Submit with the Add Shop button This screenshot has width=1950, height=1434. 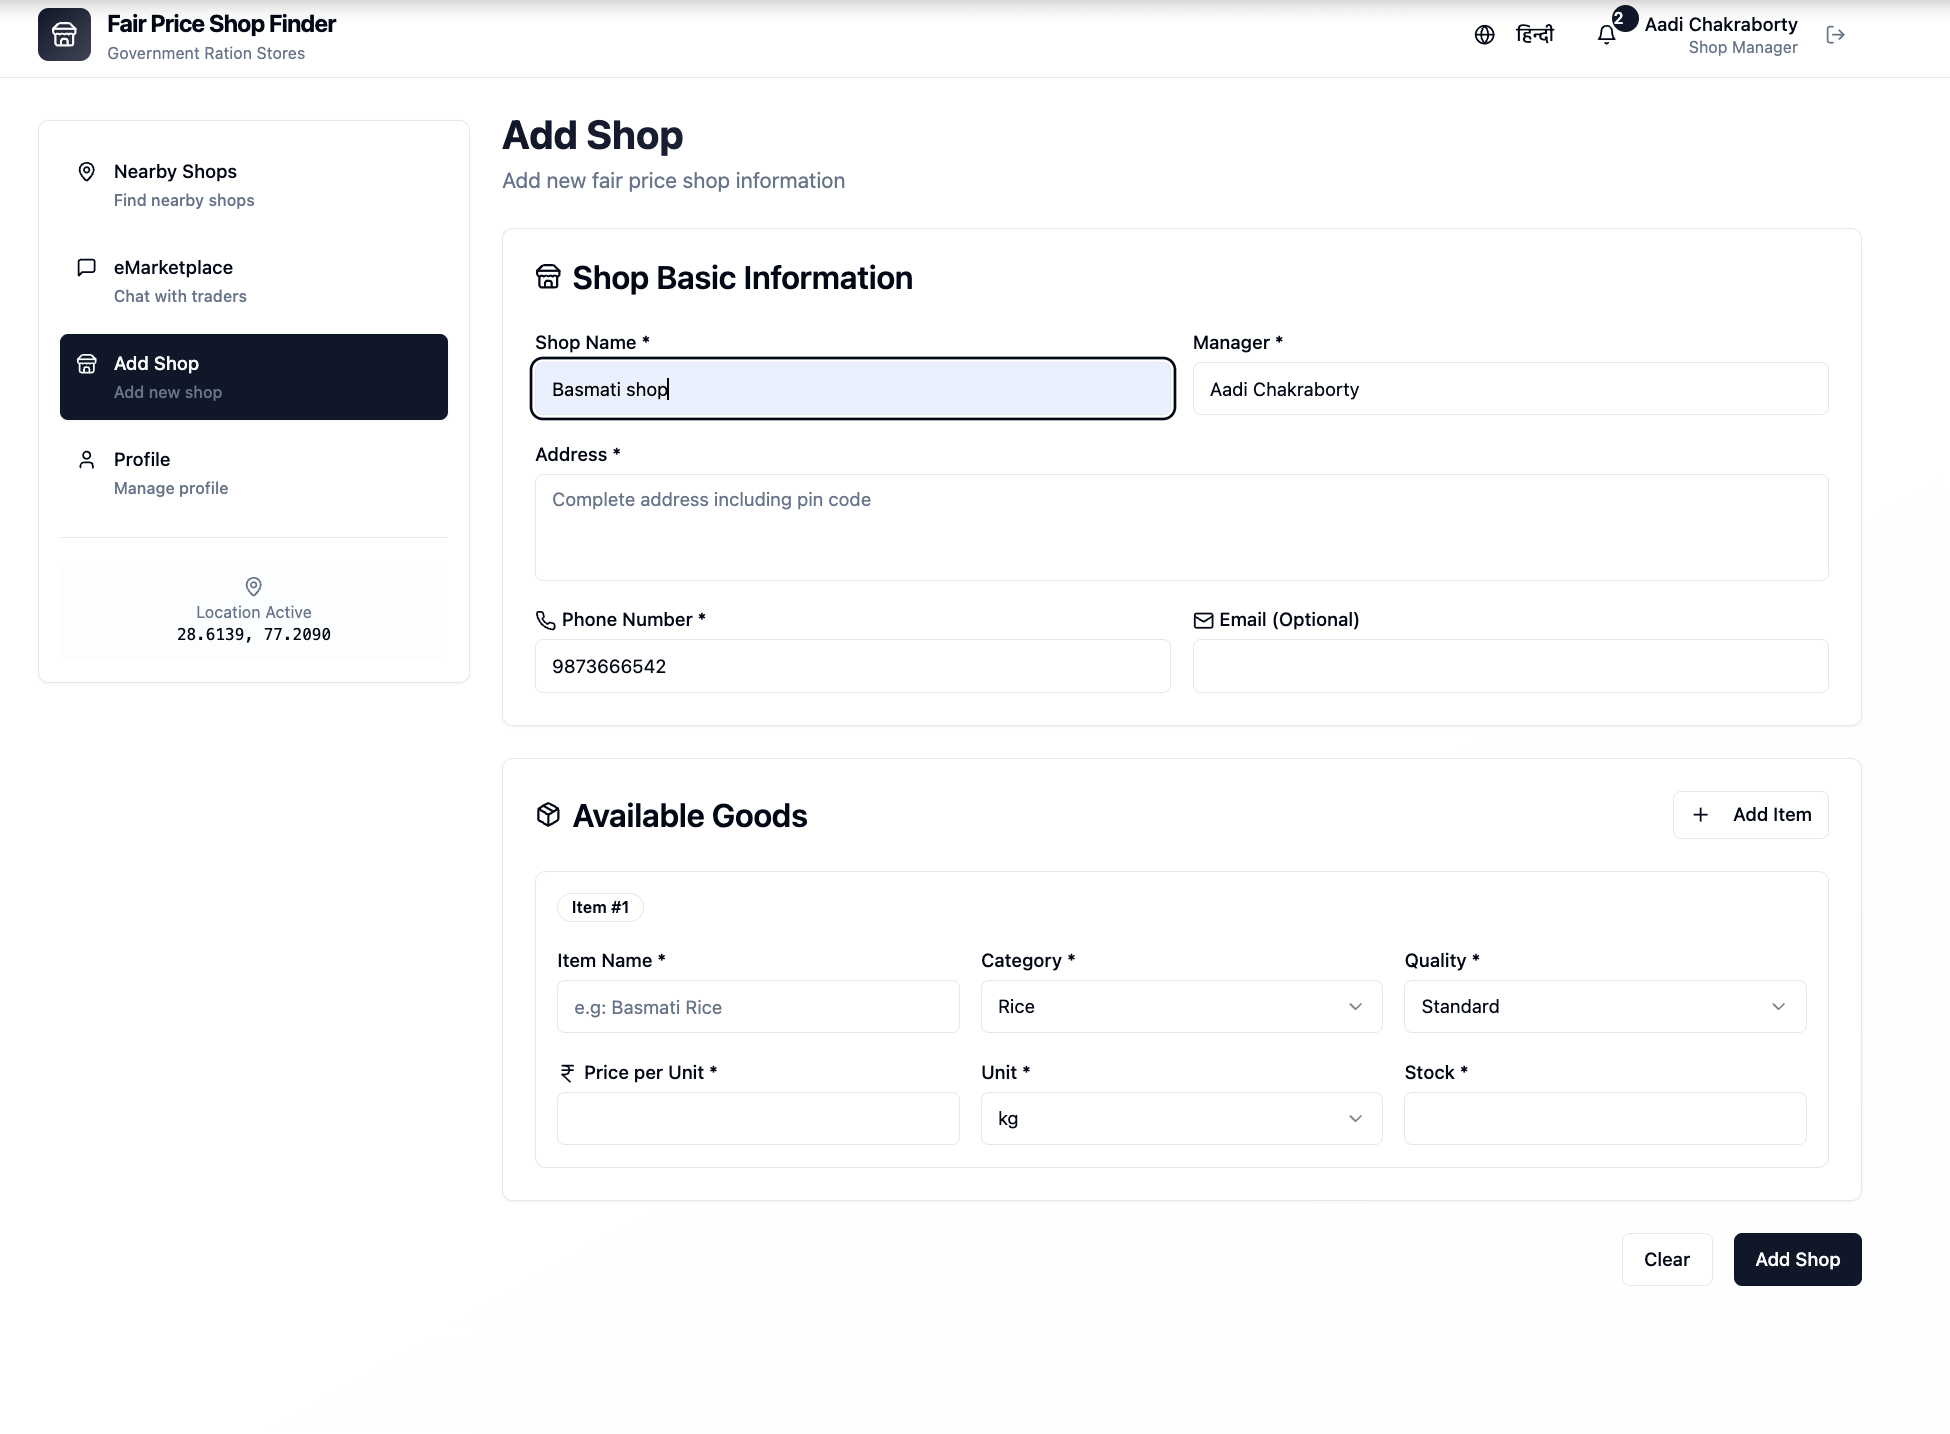pos(1797,1260)
